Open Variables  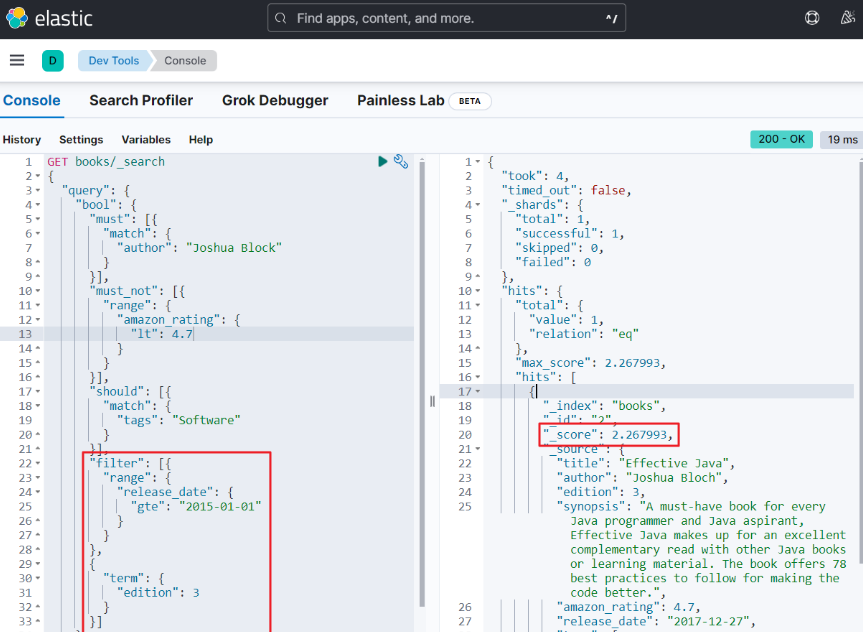click(146, 140)
